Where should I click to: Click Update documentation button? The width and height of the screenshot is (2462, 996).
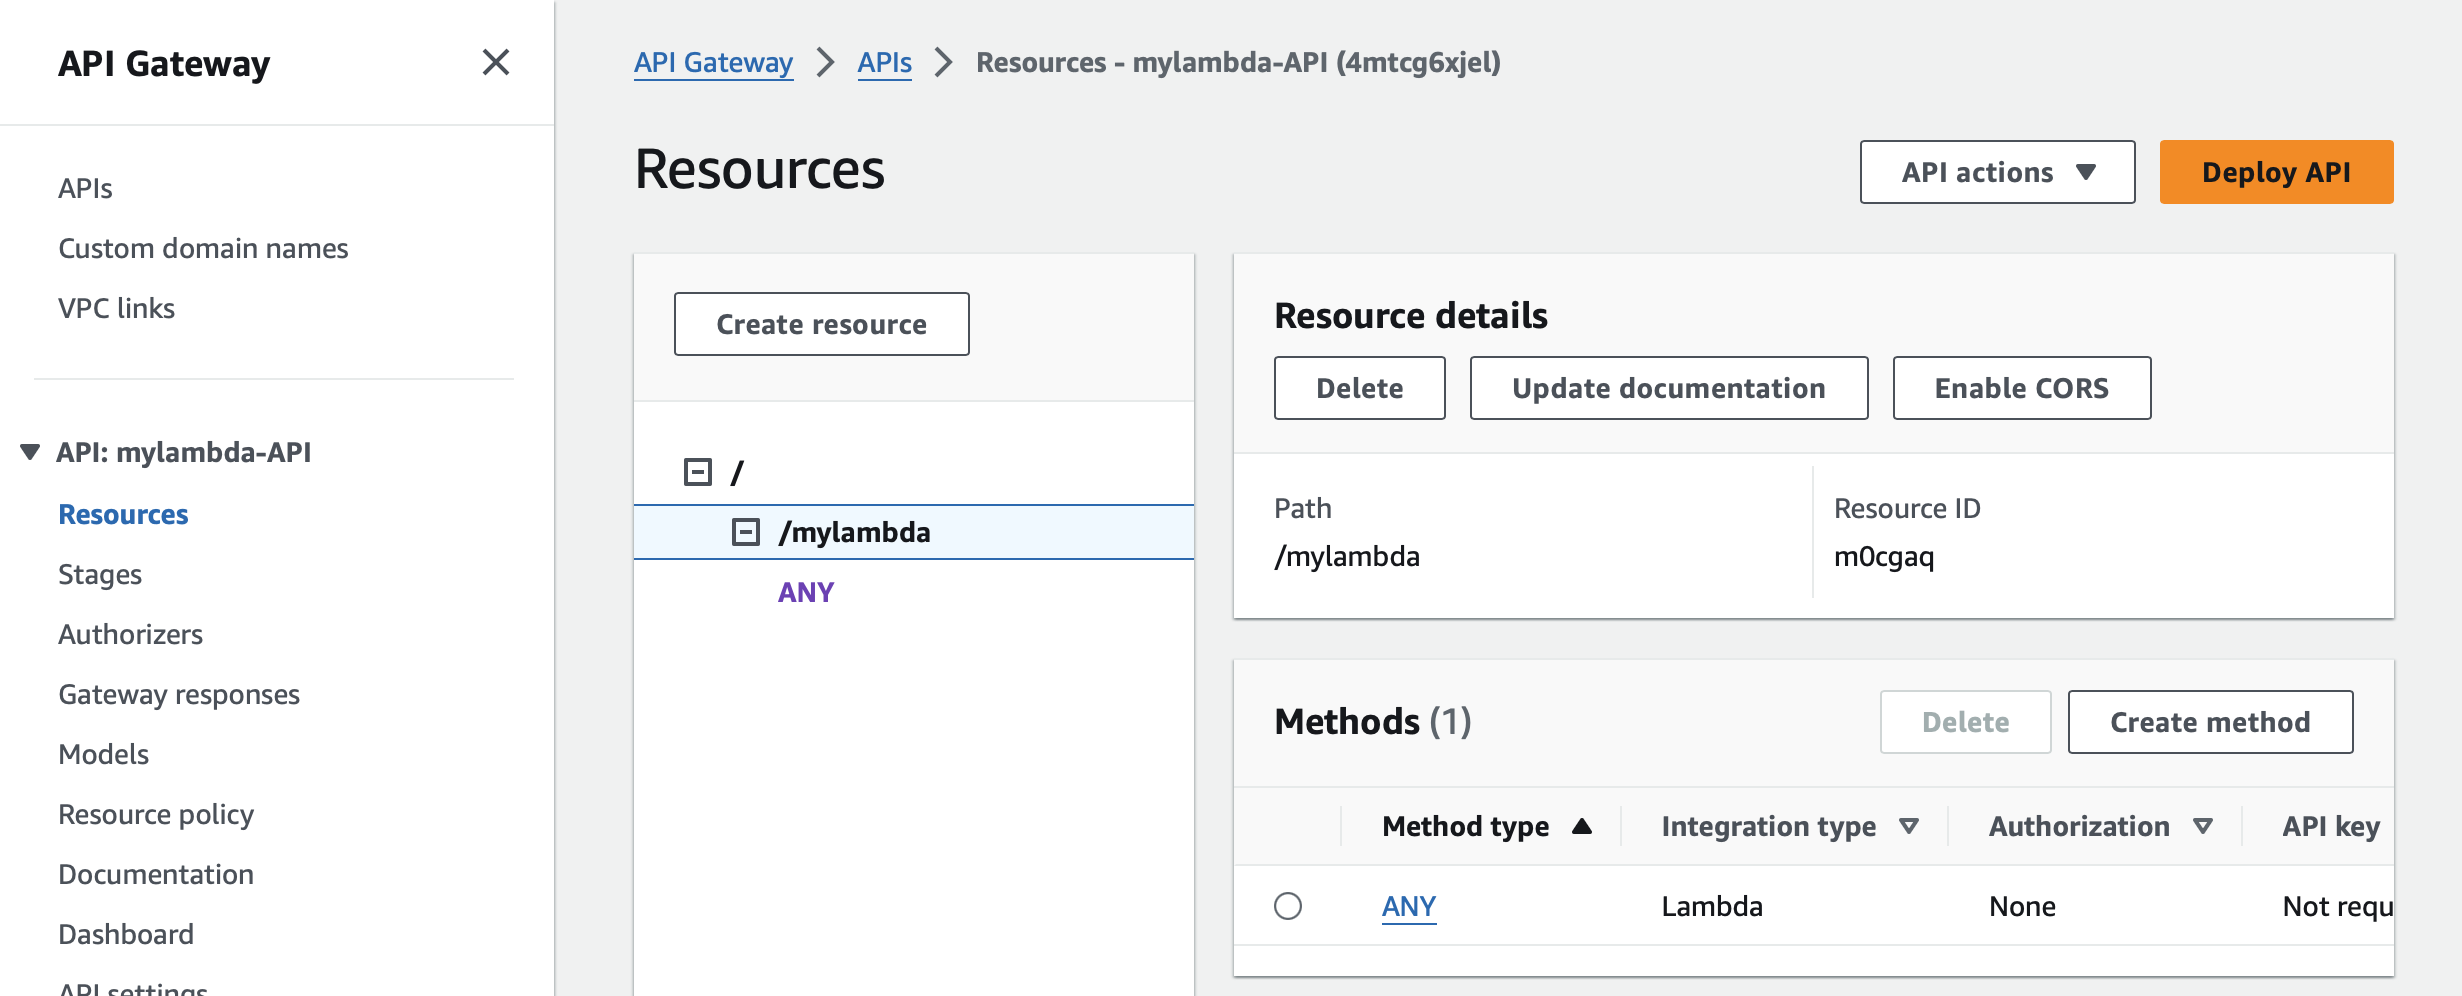click(1668, 388)
